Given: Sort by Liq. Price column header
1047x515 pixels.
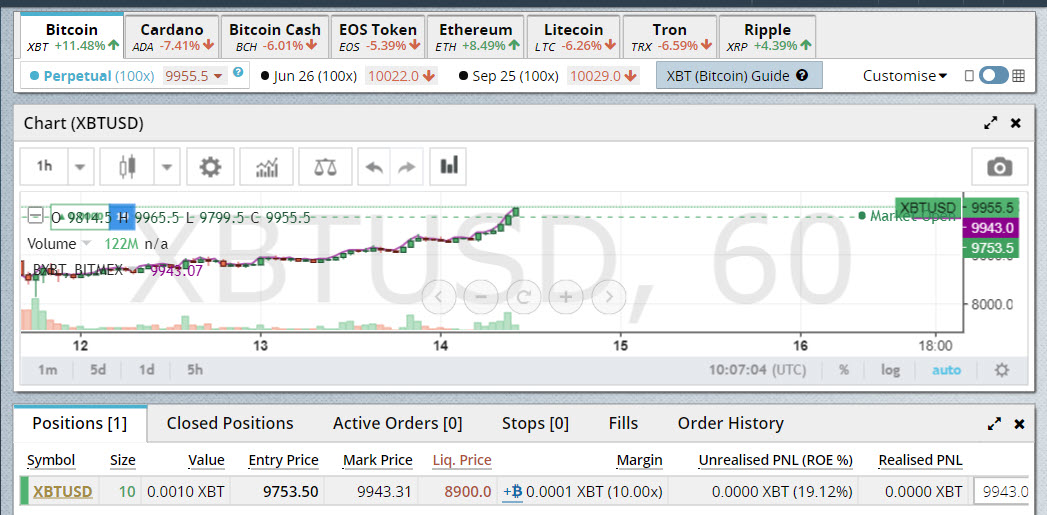Looking at the screenshot, I should (x=462, y=460).
